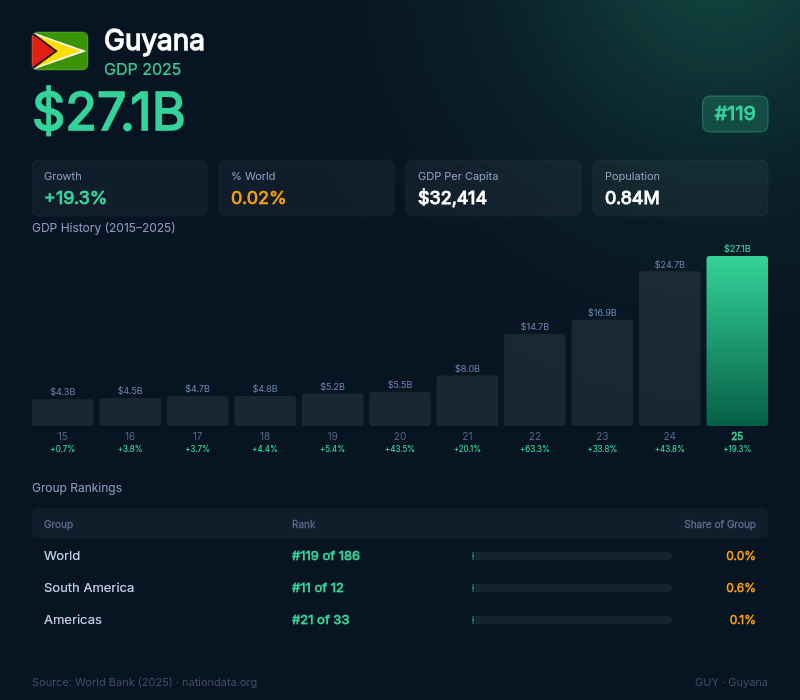
Task: Select the South America row label
Action: [x=89, y=588]
